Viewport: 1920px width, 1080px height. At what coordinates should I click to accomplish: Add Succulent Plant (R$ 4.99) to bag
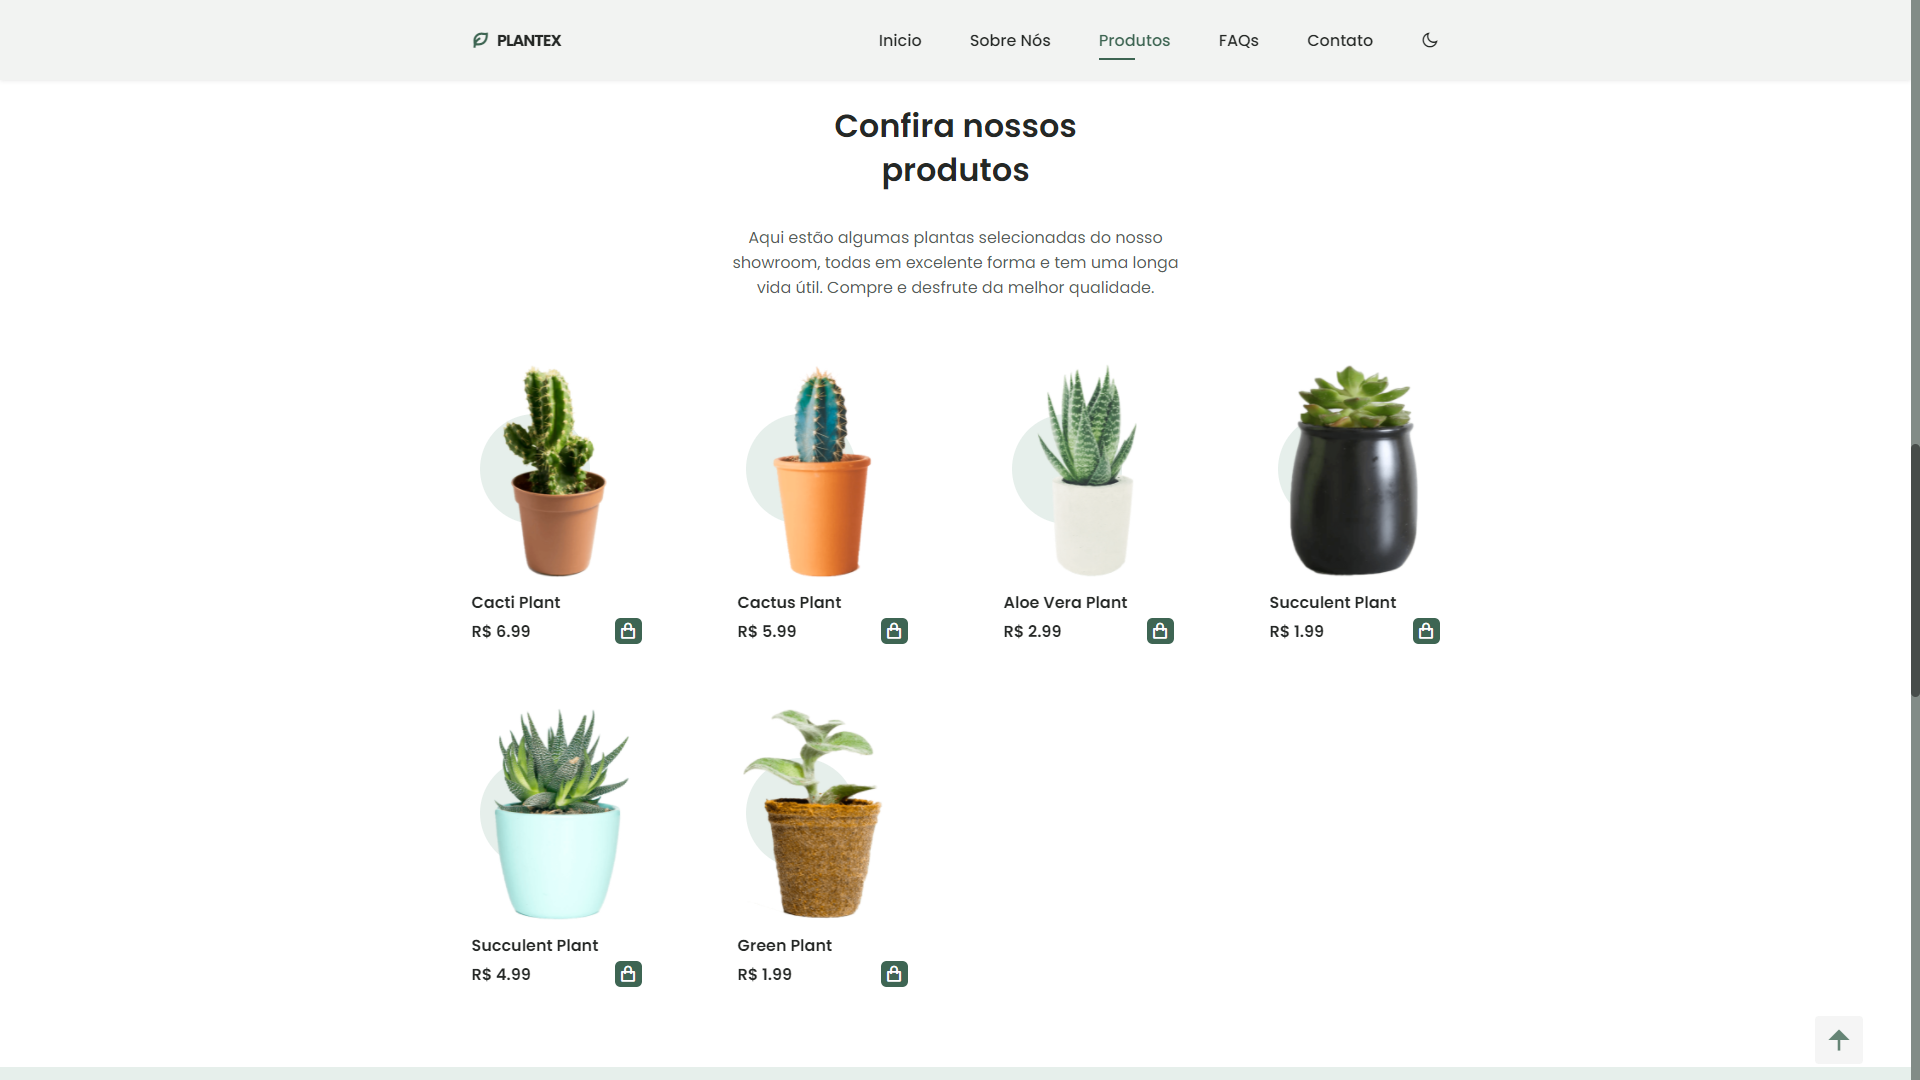point(628,974)
